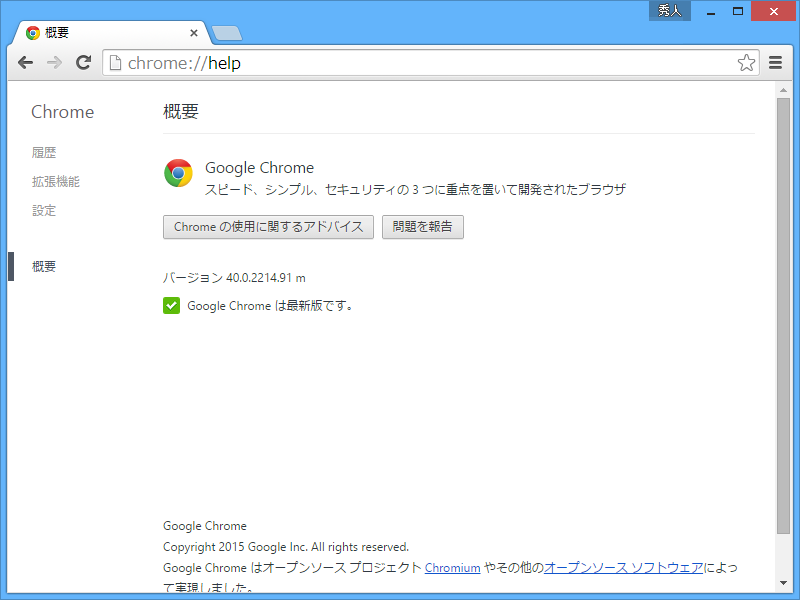Screen dimensions: 800x600
Task: Open a new tab
Action: pos(227,32)
